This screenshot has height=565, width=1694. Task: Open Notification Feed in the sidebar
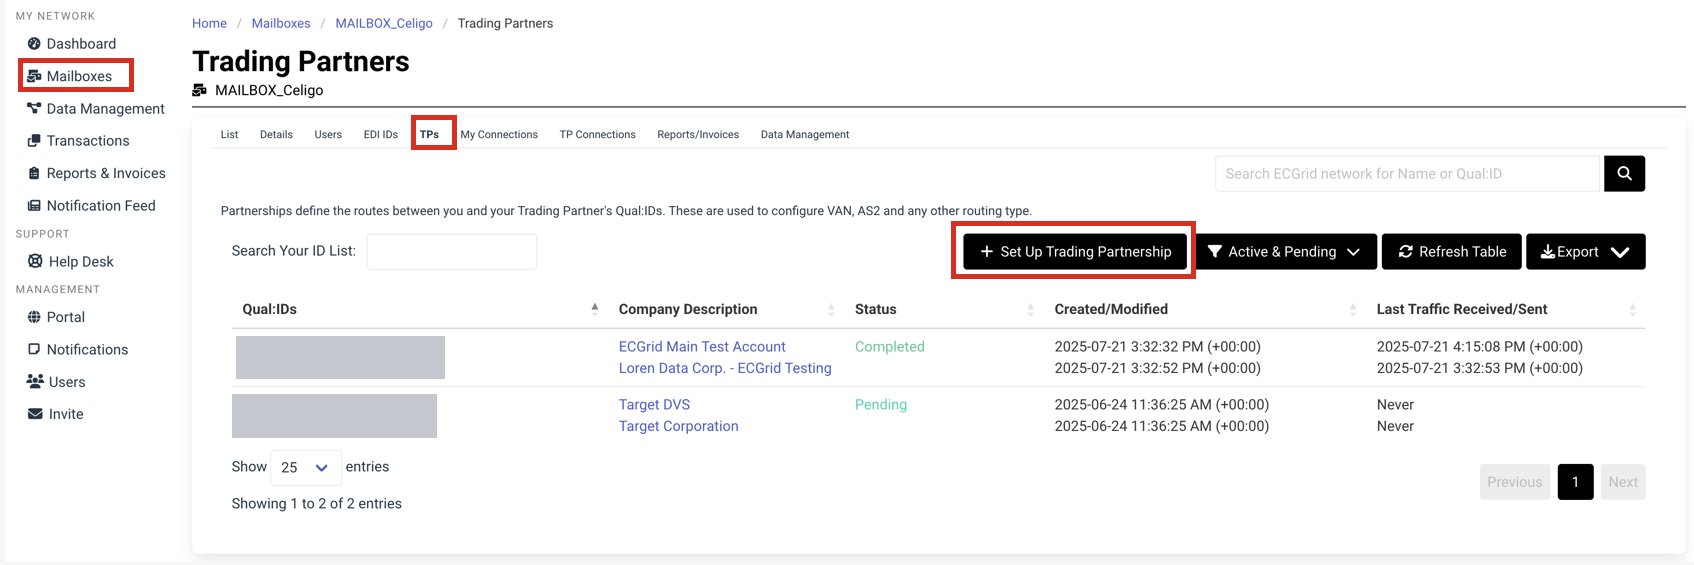(101, 206)
